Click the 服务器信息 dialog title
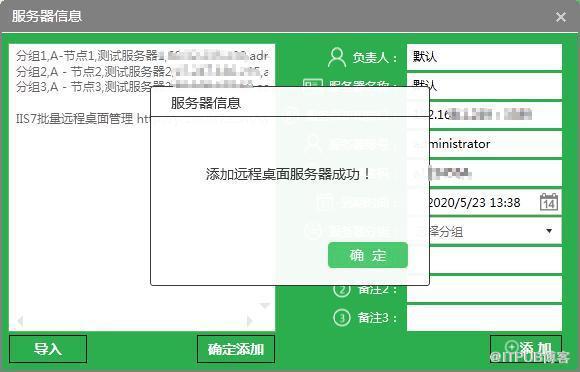Image resolution: width=580 pixels, height=372 pixels. (206, 103)
